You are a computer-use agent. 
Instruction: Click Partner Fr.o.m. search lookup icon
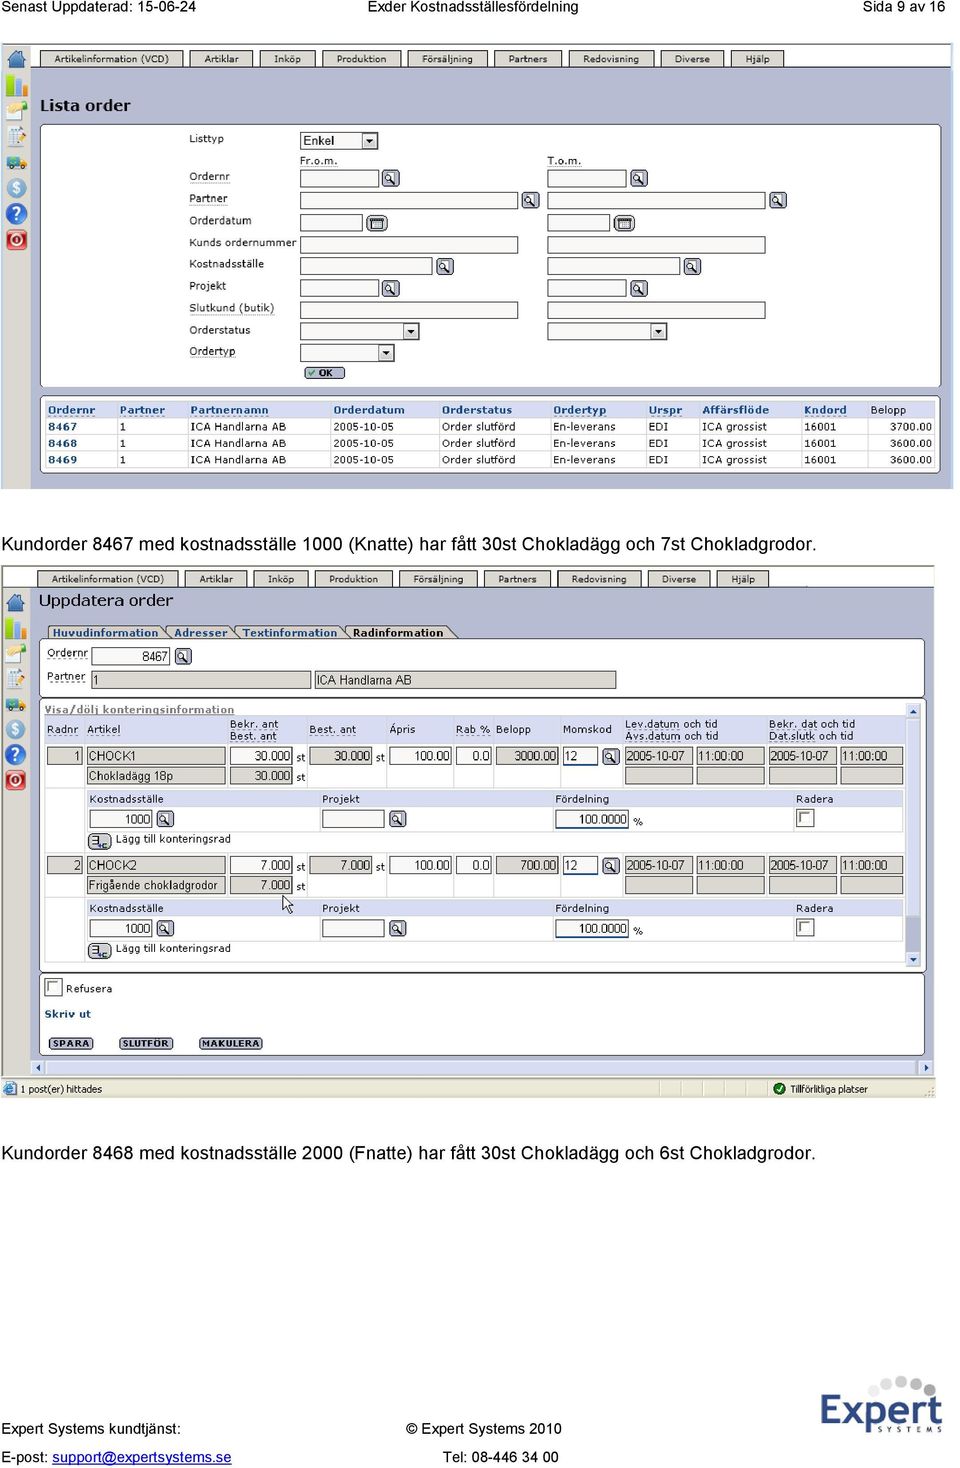coord(530,200)
